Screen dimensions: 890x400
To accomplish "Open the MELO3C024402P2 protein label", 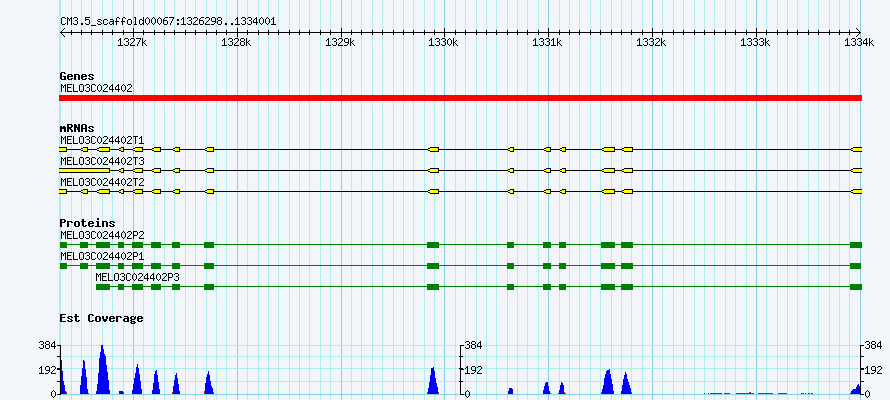I will pos(102,235).
